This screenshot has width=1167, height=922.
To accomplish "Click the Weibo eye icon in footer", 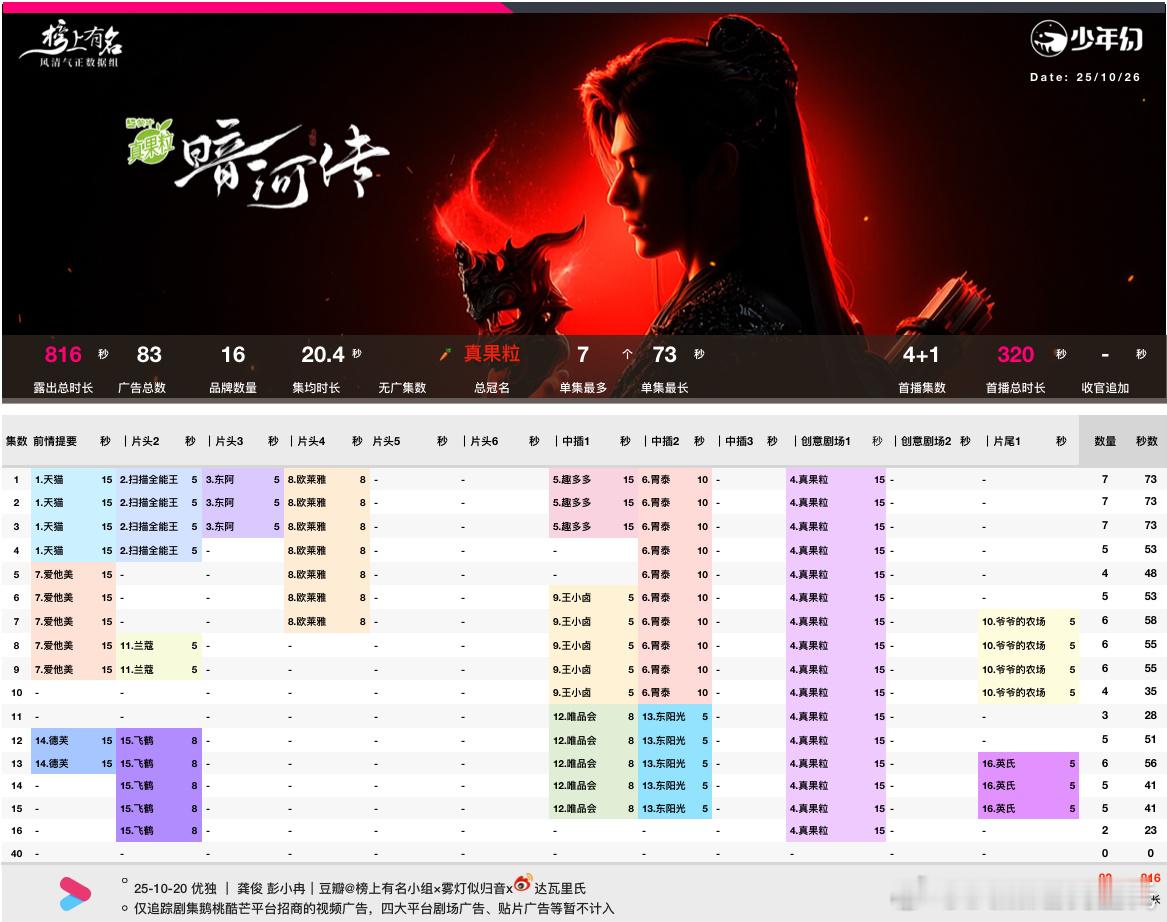I will 522,883.
